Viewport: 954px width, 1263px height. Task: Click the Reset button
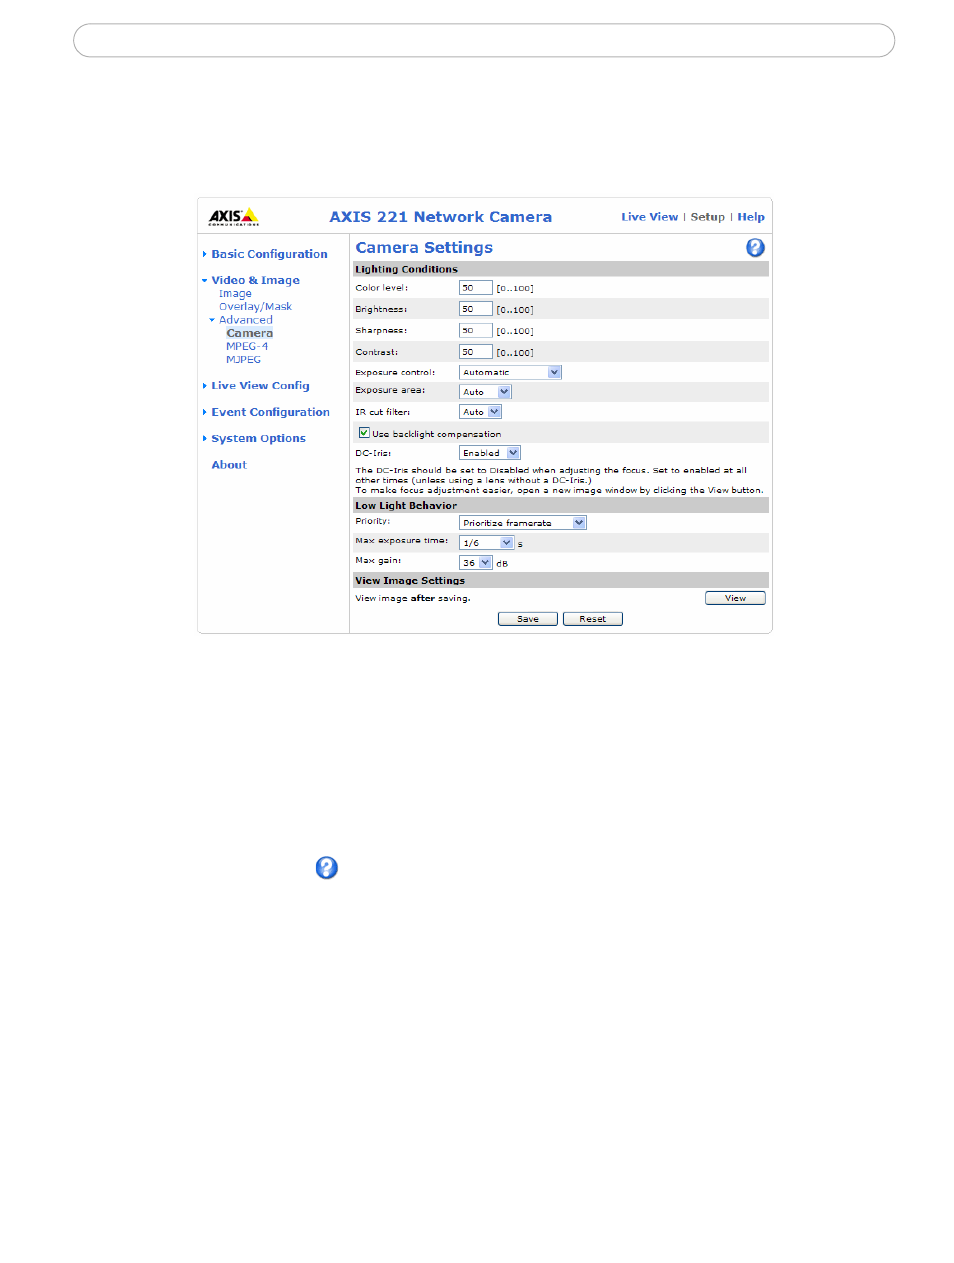tap(593, 619)
